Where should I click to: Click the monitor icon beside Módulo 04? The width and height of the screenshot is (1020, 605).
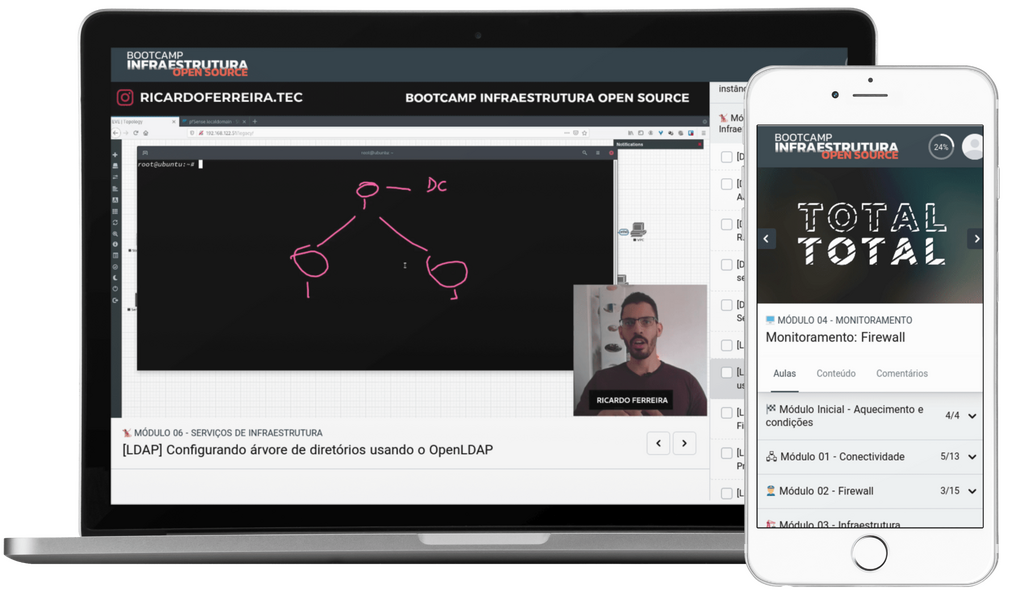tap(771, 320)
